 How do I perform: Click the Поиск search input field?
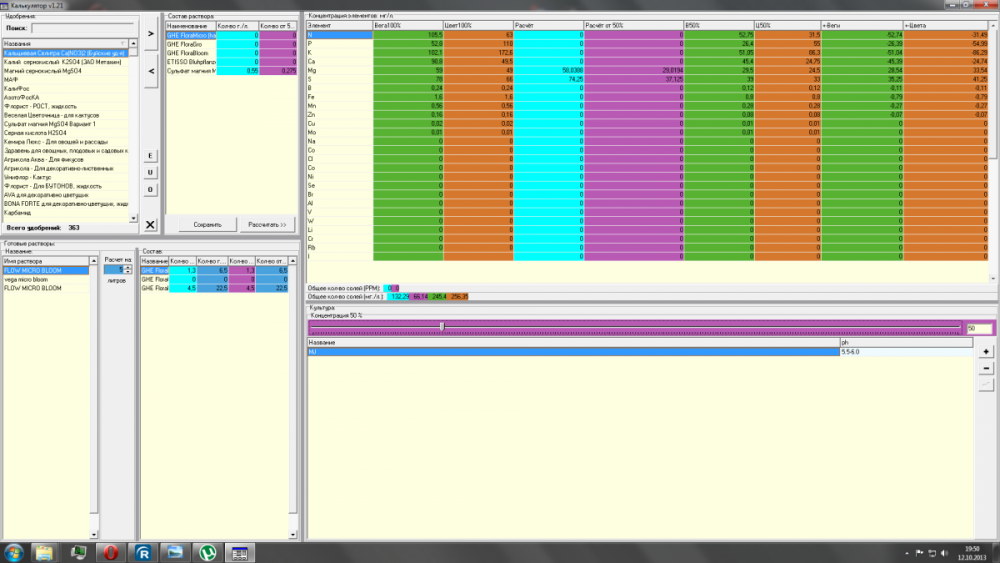[84, 28]
